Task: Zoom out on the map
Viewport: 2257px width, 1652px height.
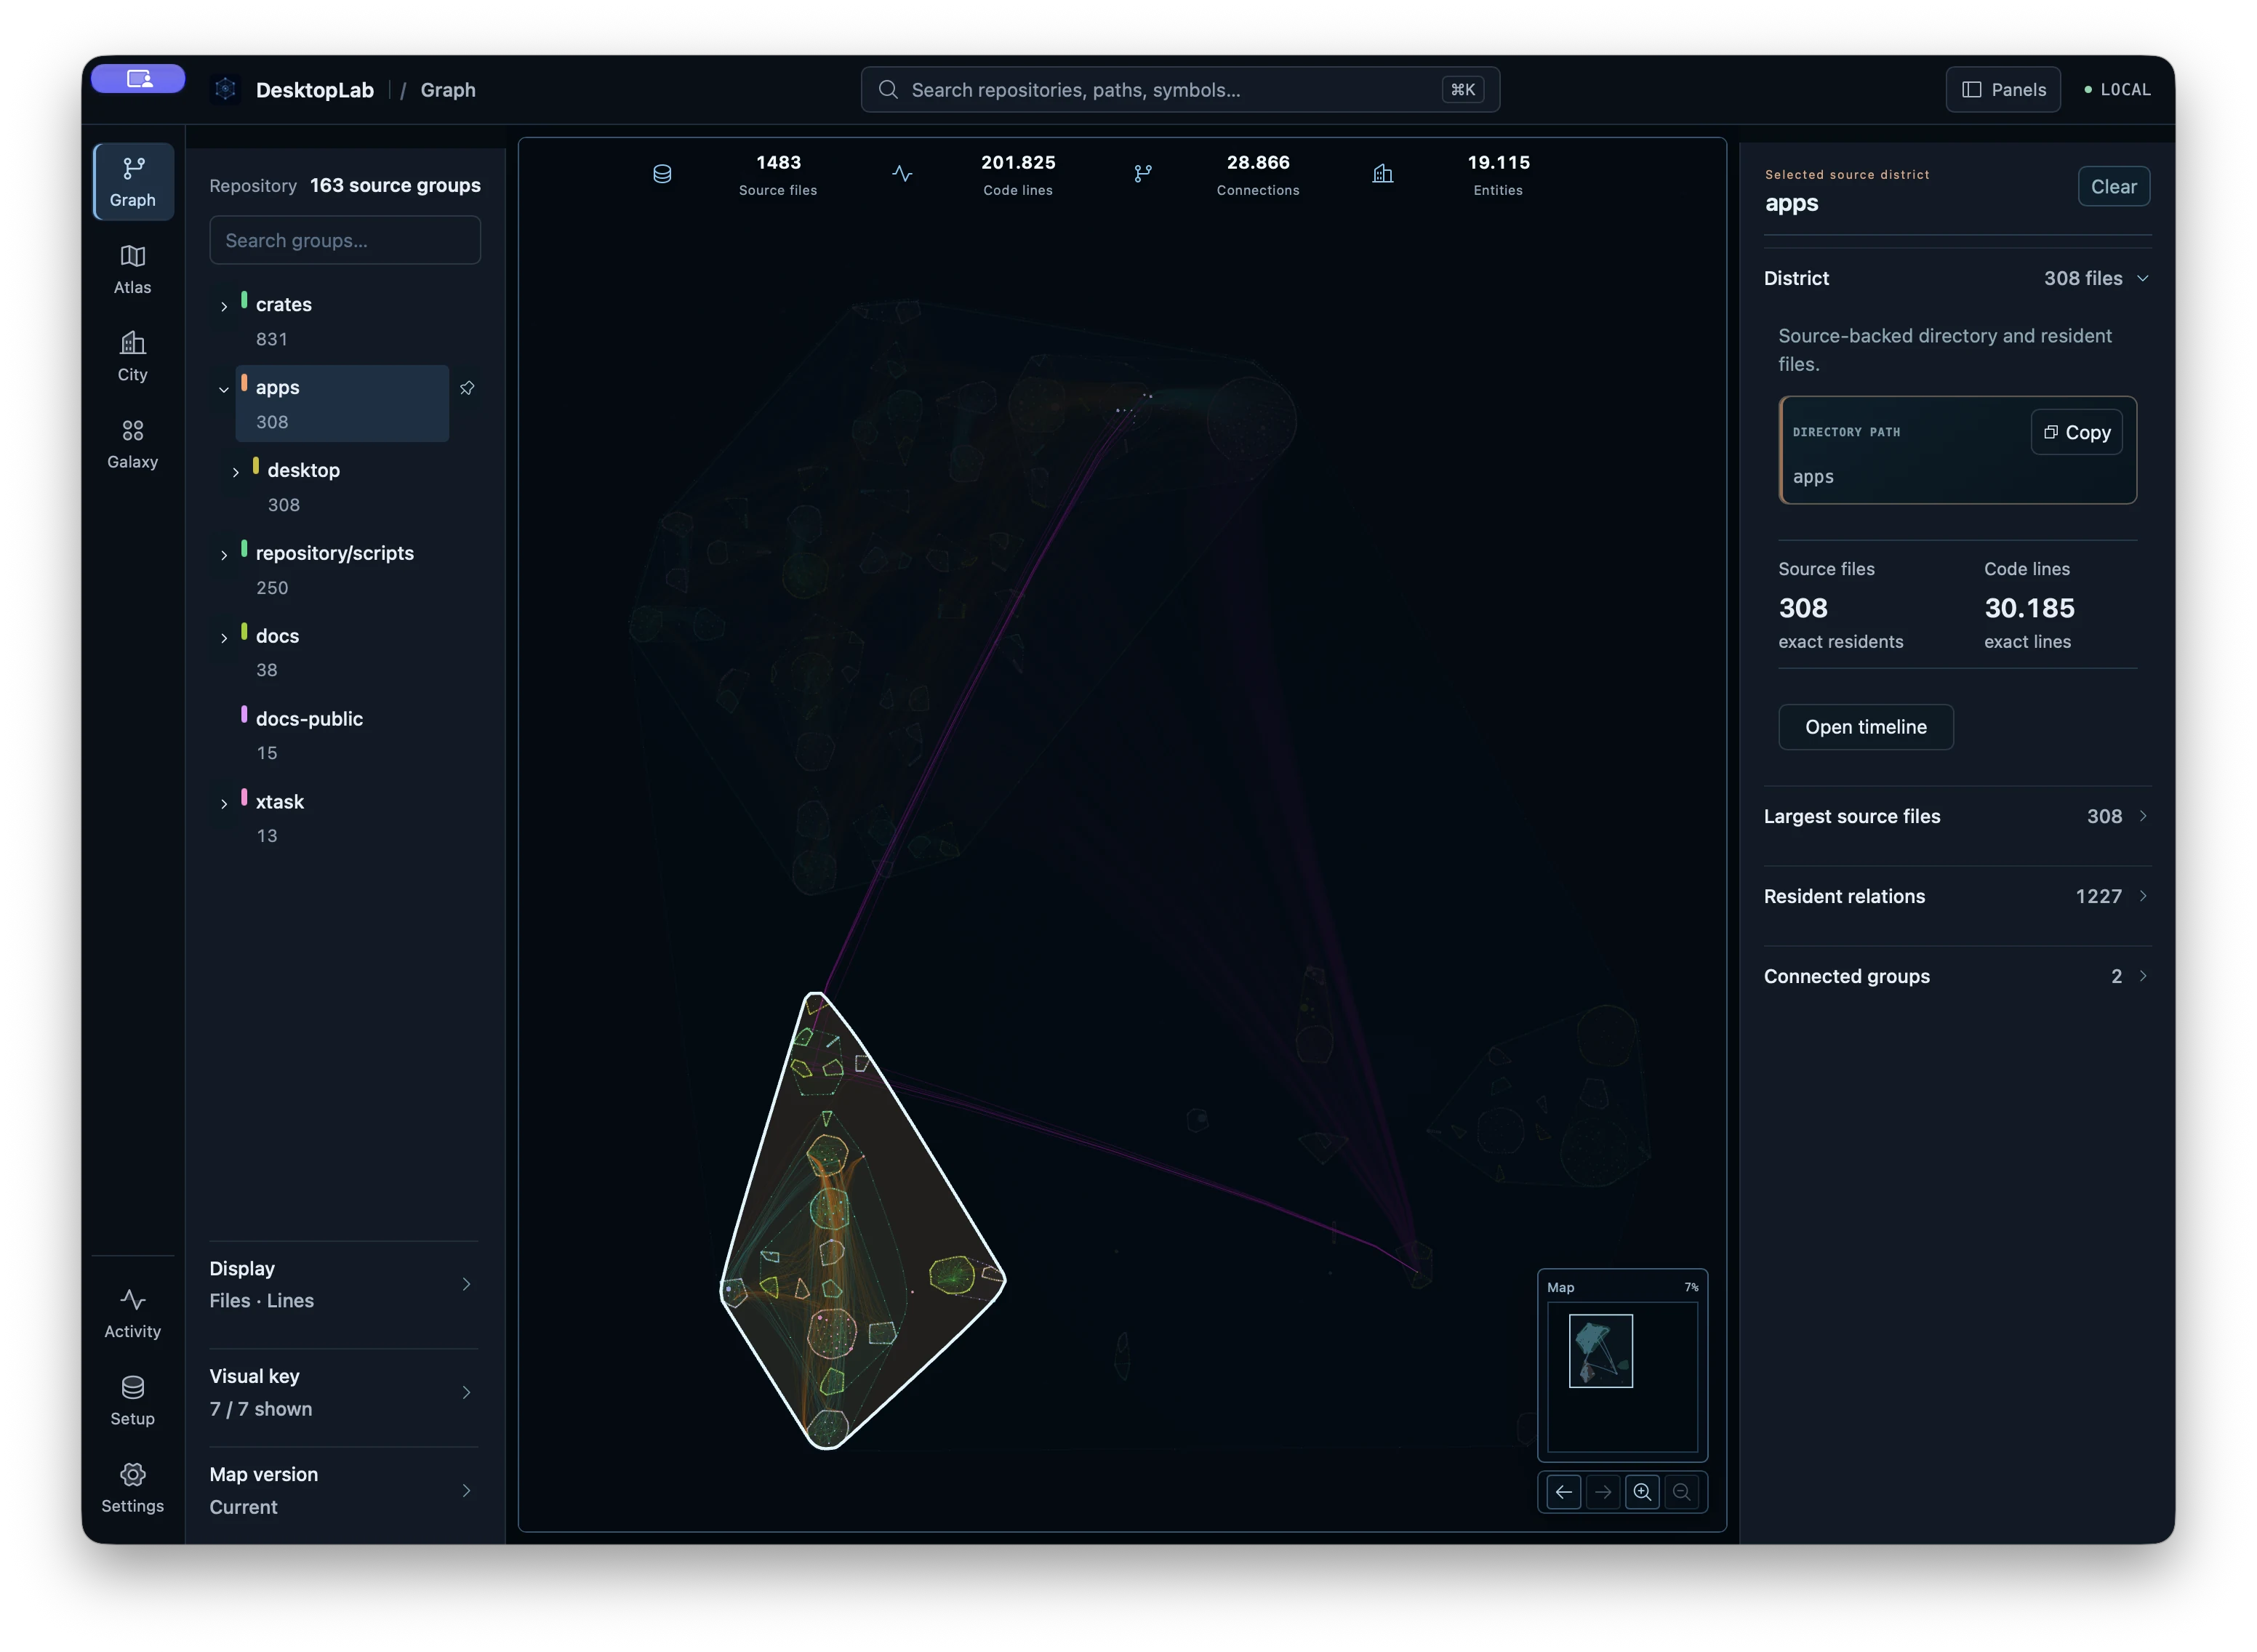Action: click(1682, 1492)
